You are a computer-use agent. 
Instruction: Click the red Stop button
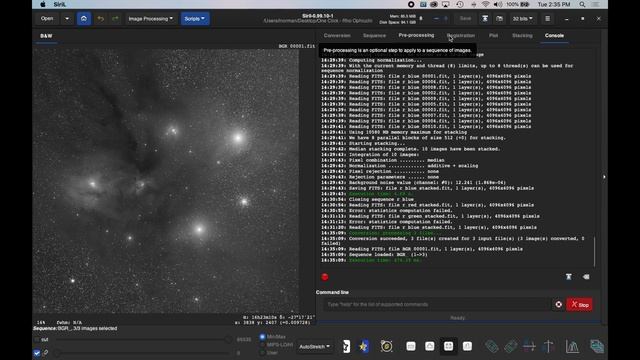click(580, 304)
